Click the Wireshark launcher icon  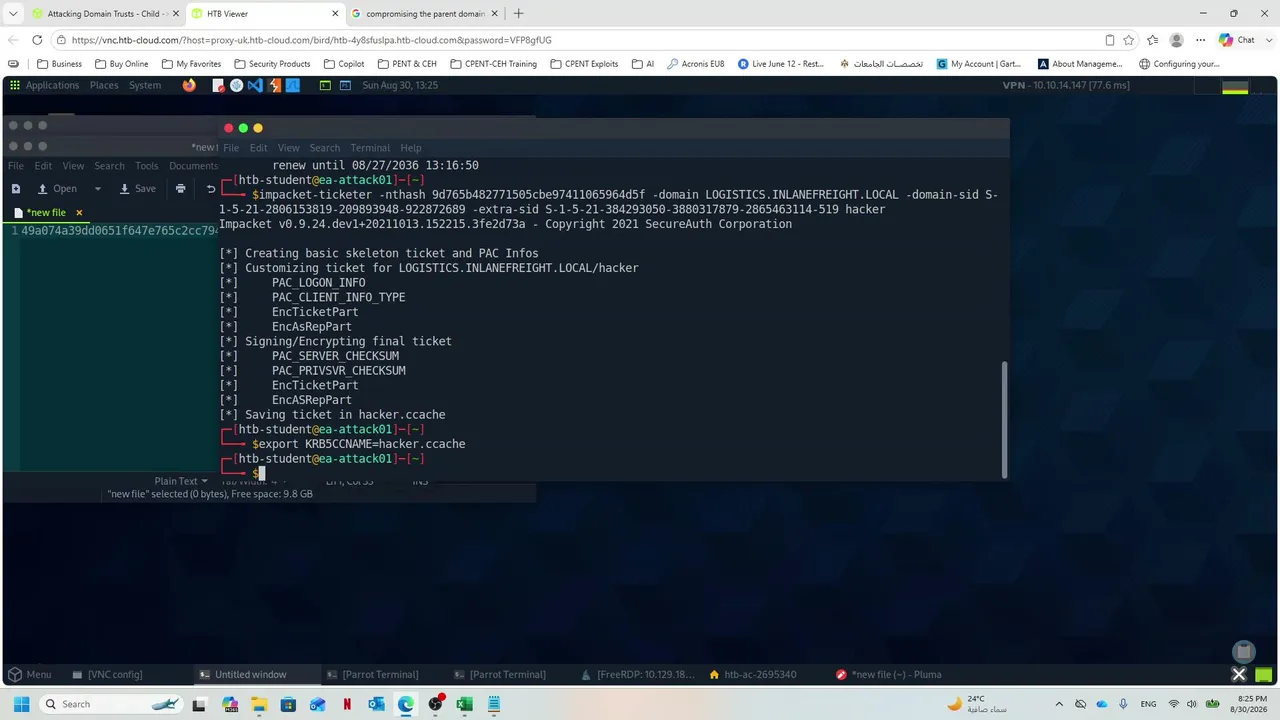(293, 85)
